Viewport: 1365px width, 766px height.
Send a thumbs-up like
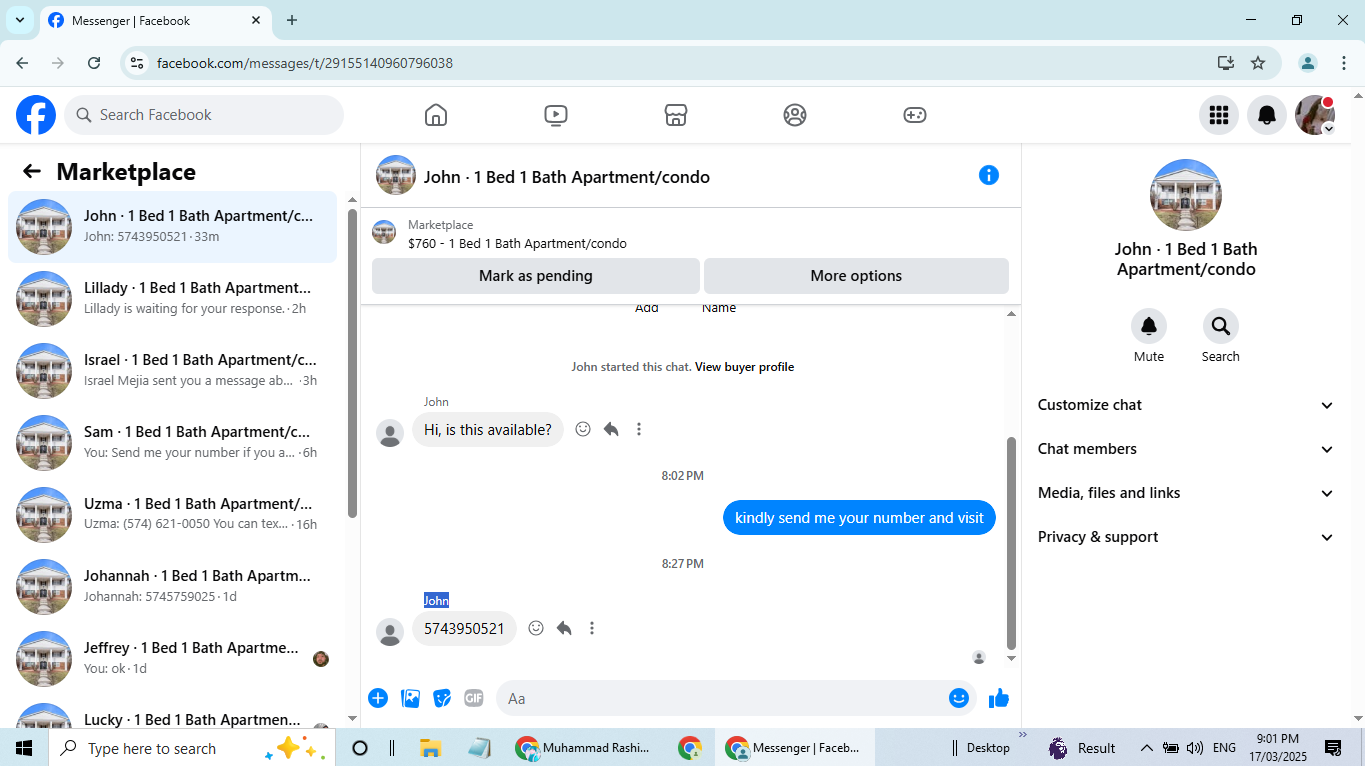(x=998, y=698)
